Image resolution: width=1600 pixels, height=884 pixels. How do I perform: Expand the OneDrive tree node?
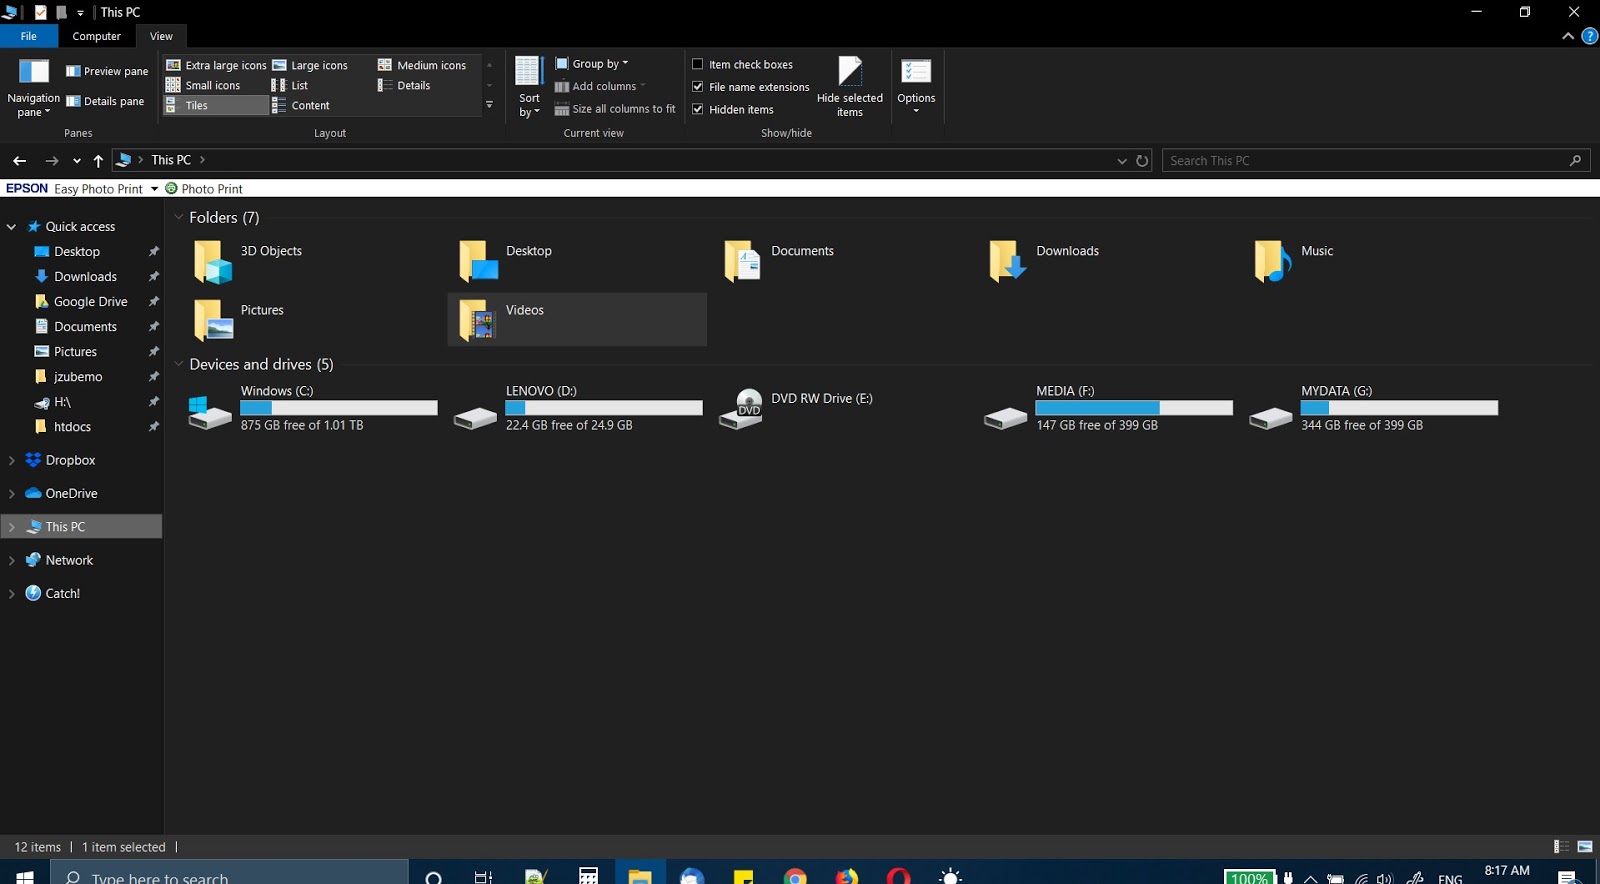pos(11,493)
